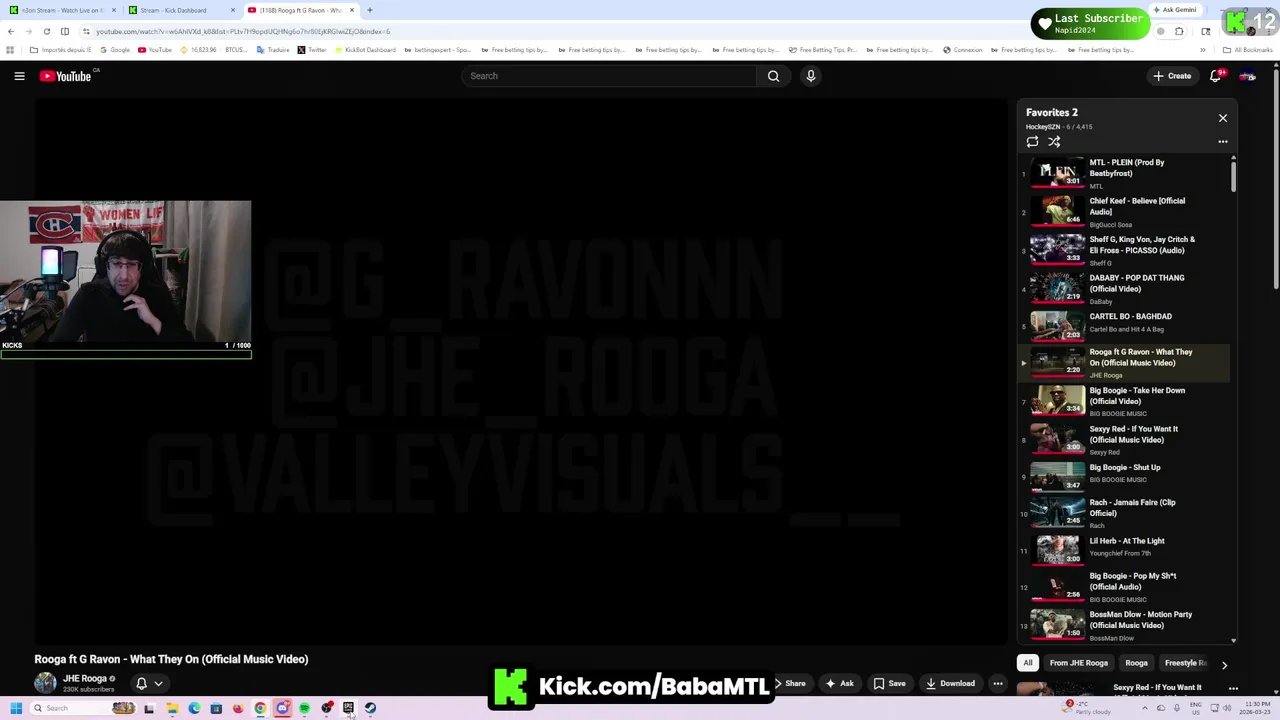This screenshot has height=720, width=1280.
Task: Open the Traduire bookmark
Action: pos(273,50)
